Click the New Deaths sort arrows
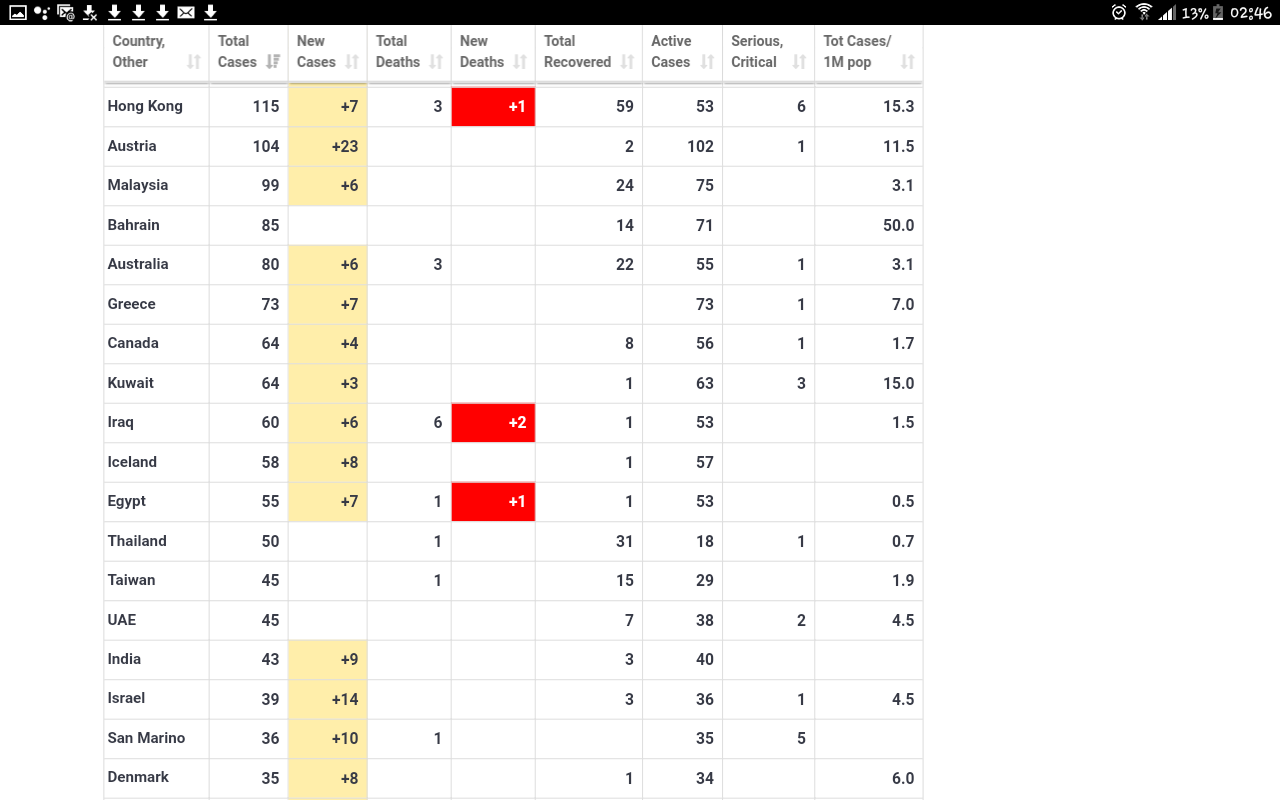Screen dimensions: 1280x800 click(520, 62)
